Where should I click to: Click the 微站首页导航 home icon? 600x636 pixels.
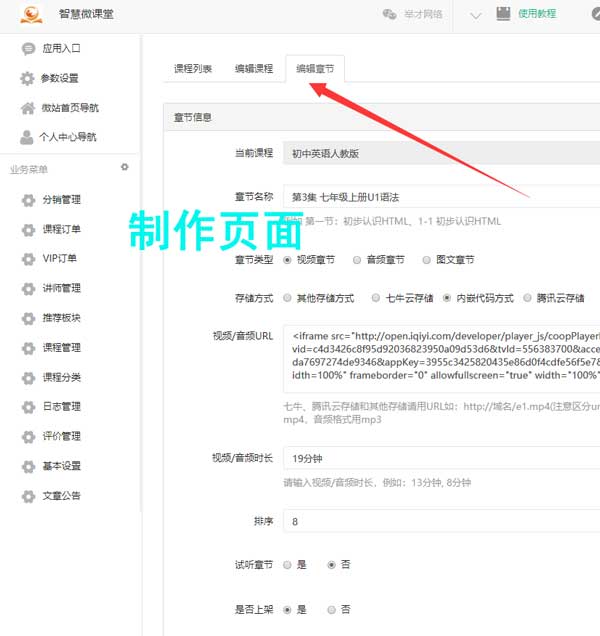[28, 108]
